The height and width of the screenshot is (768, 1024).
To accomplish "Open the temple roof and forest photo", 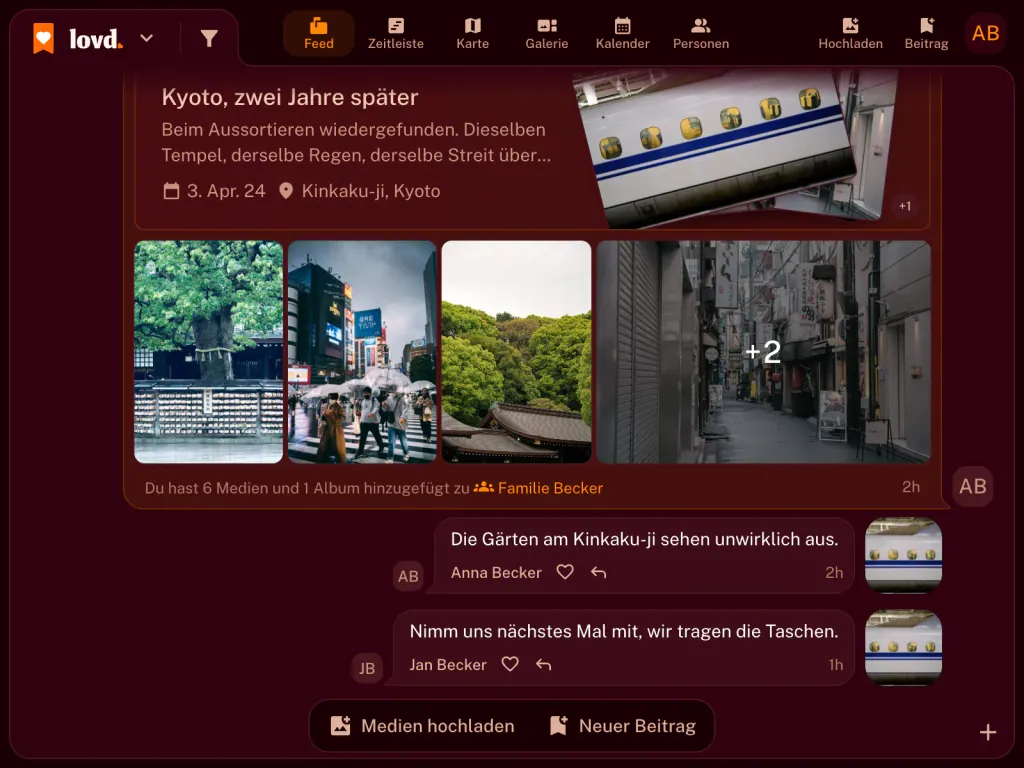I will pyautogui.click(x=517, y=352).
